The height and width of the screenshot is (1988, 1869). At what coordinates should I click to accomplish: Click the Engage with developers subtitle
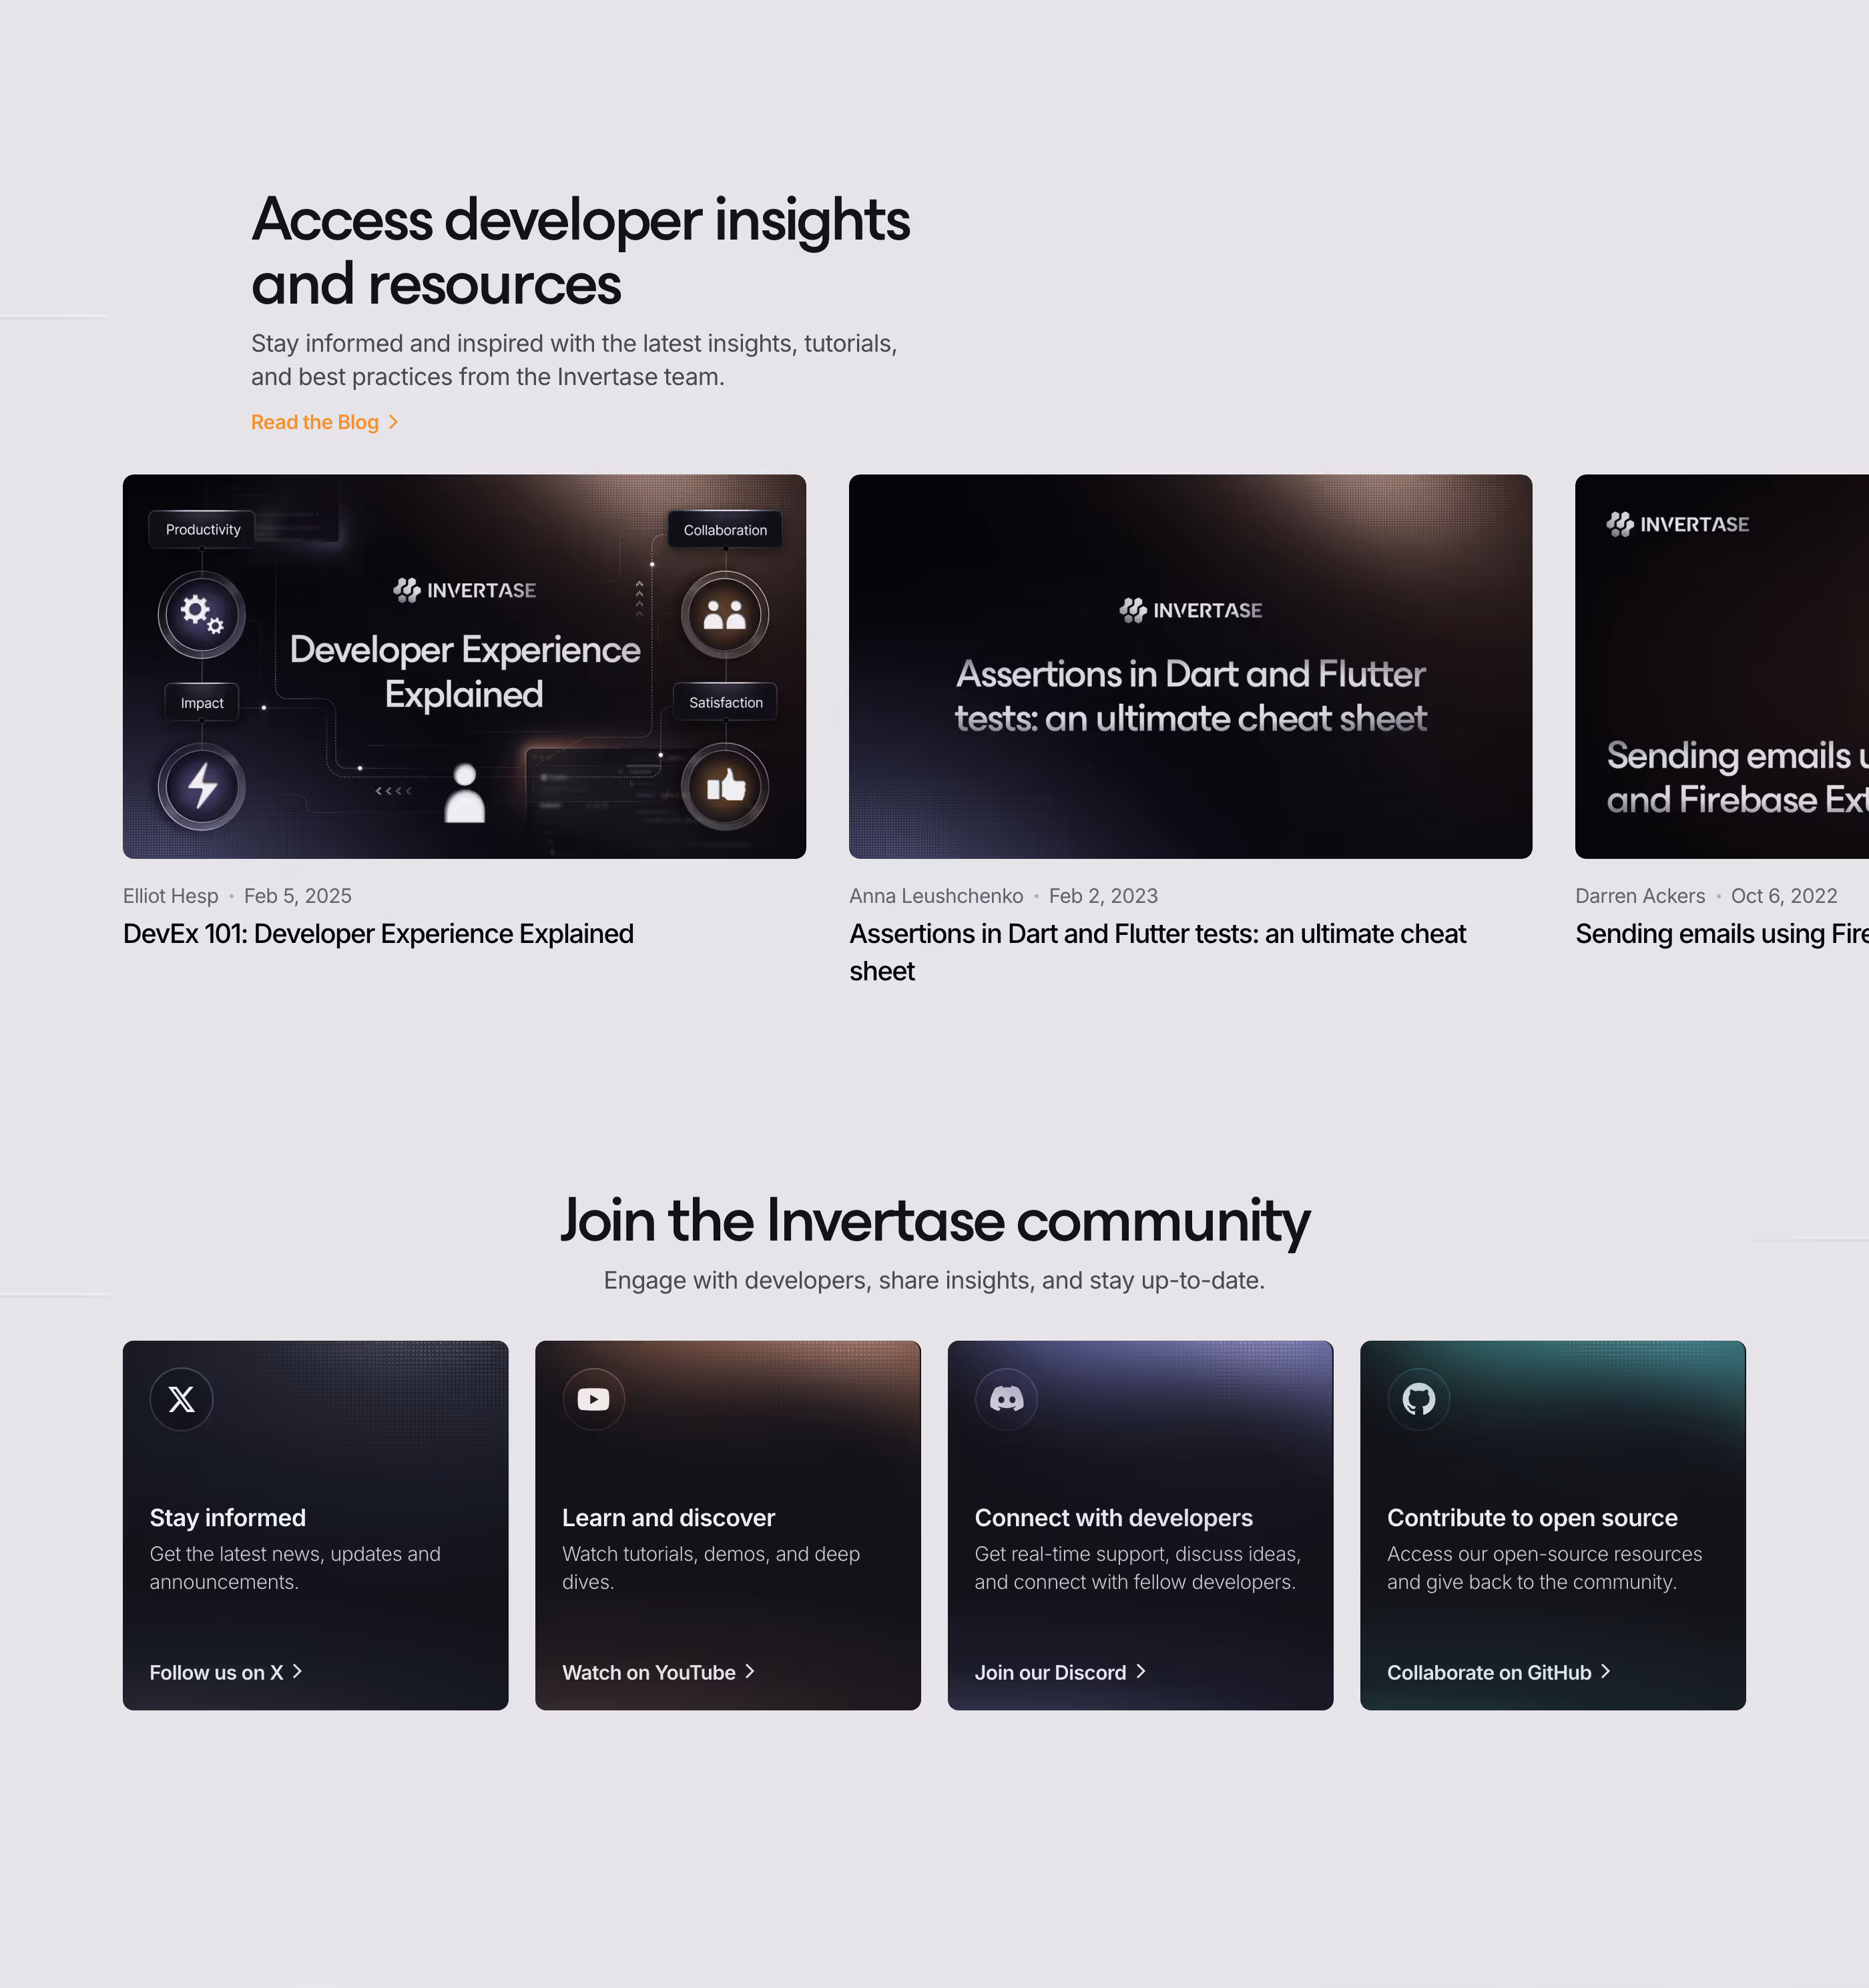tap(934, 1281)
